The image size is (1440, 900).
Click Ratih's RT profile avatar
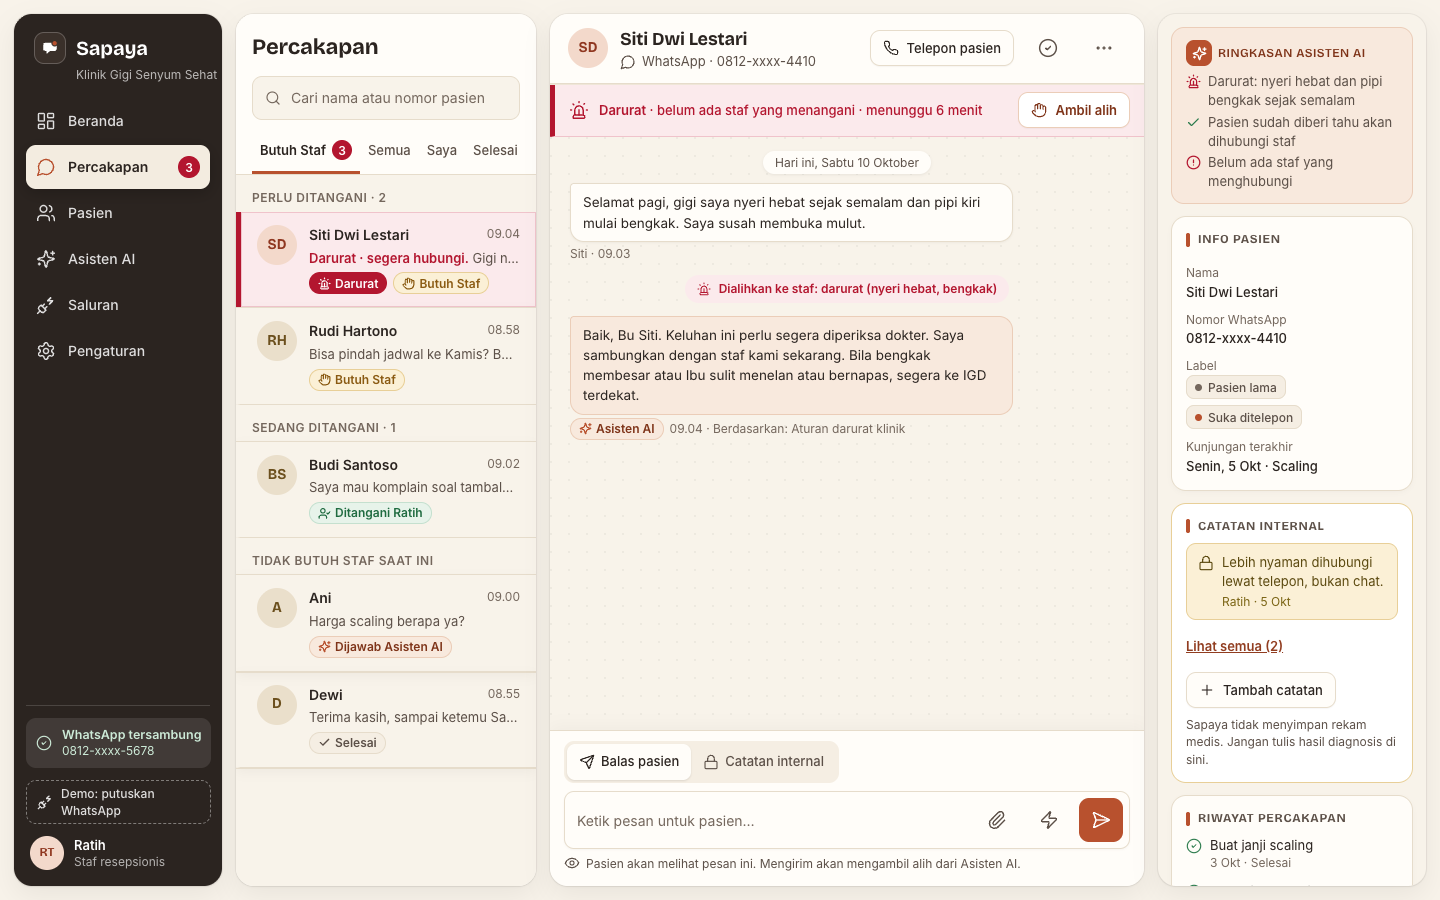click(47, 853)
